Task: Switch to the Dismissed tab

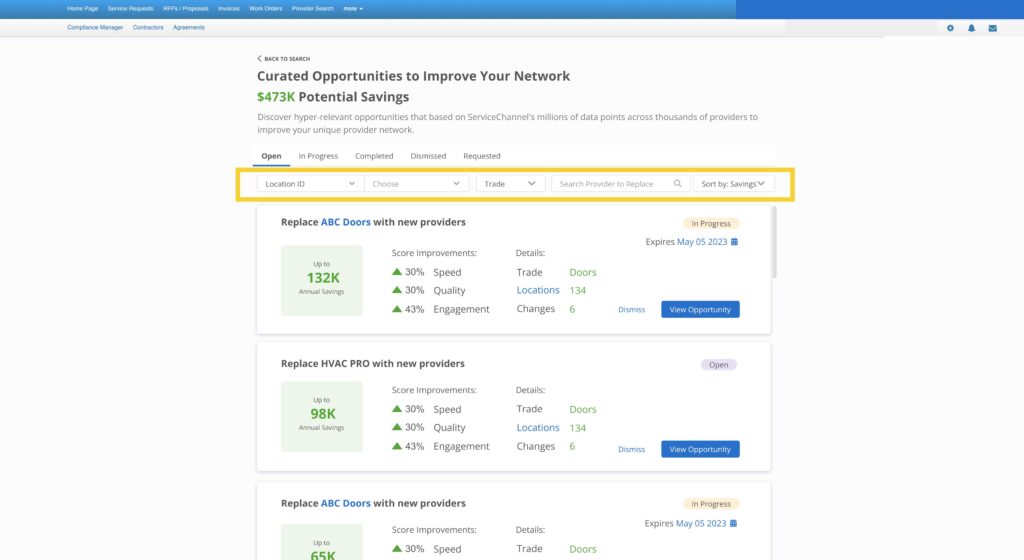Action: click(x=428, y=156)
